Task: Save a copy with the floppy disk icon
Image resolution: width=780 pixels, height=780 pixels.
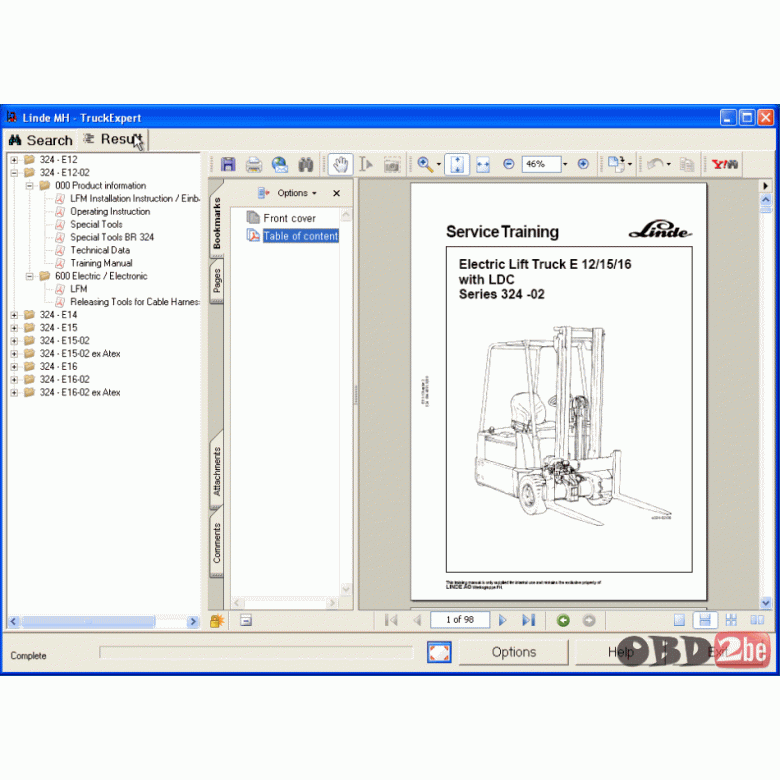Action: point(228,164)
